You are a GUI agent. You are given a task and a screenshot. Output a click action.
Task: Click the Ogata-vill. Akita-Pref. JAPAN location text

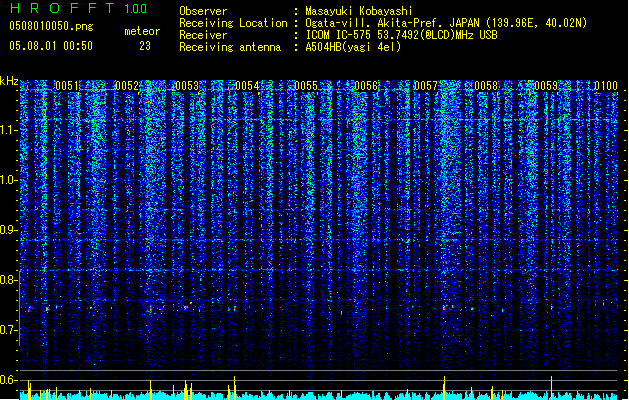coord(446,23)
